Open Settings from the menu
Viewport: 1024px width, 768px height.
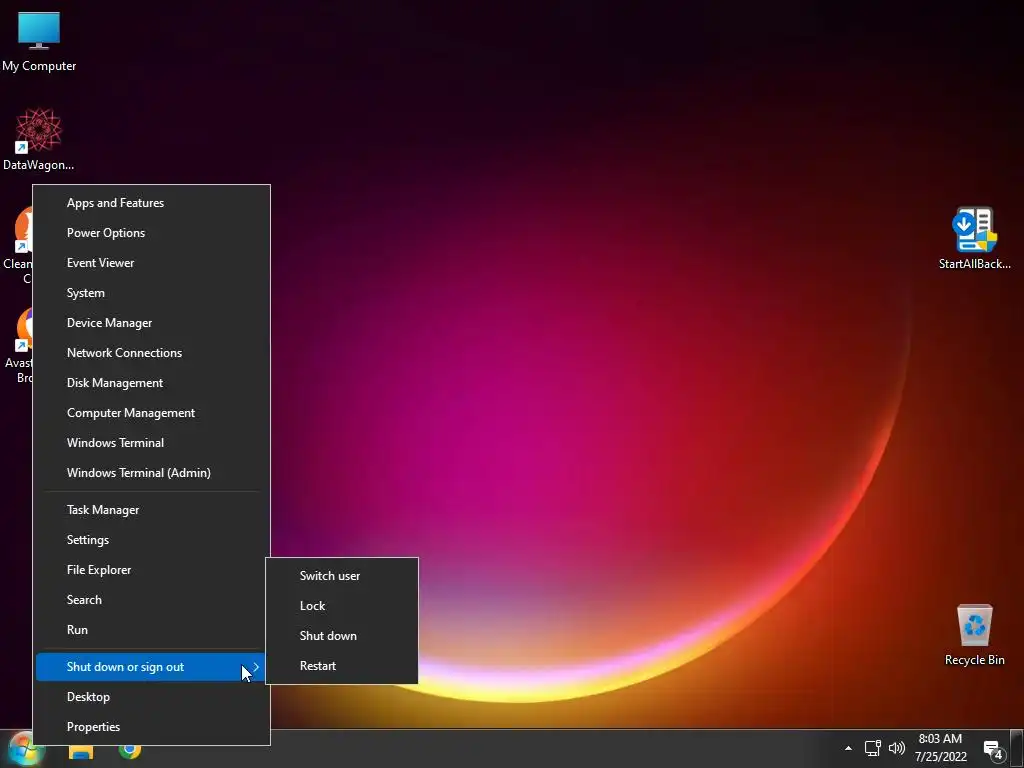click(x=152, y=540)
